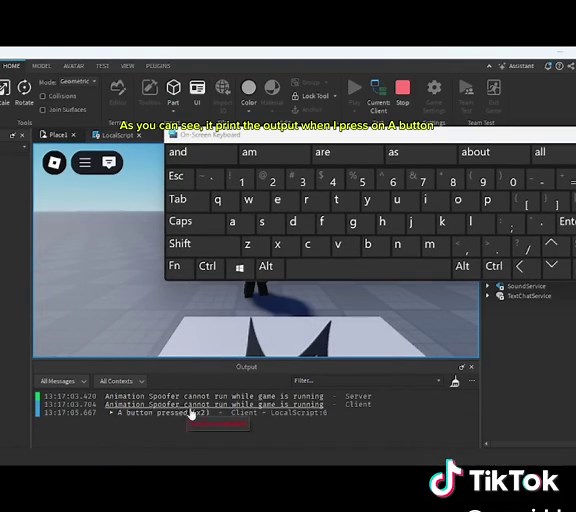Switch to the TEST ribbon tab
Image resolution: width=576 pixels, height=512 pixels.
(x=102, y=66)
